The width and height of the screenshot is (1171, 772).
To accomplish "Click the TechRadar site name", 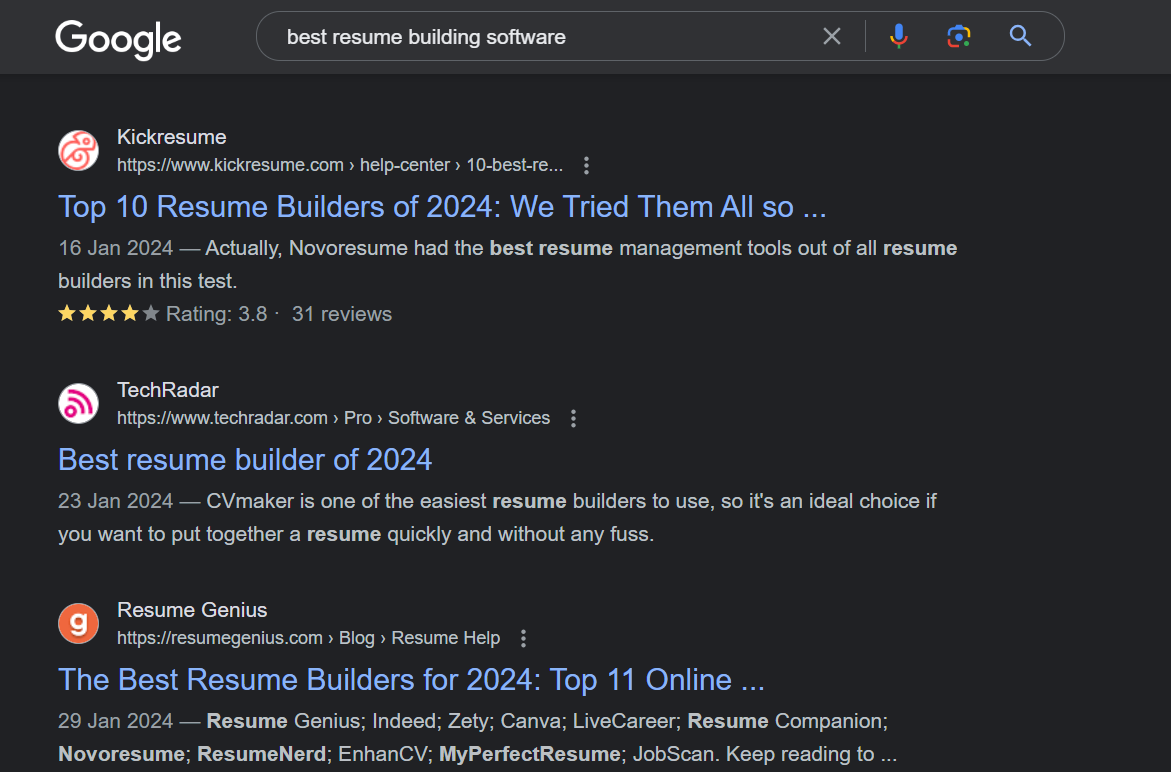I will (x=167, y=390).
